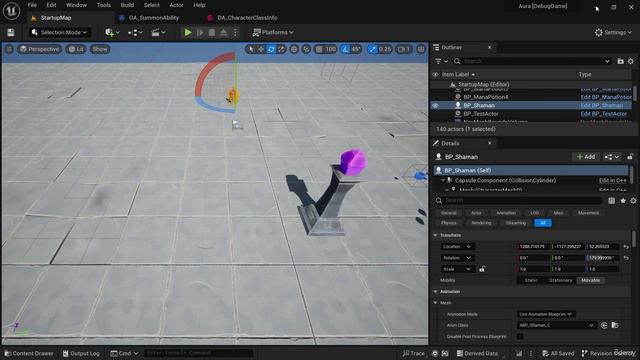Screen dimensions: 640x360
Task: Click the Eject button in play toolbar
Action: tap(224, 32)
